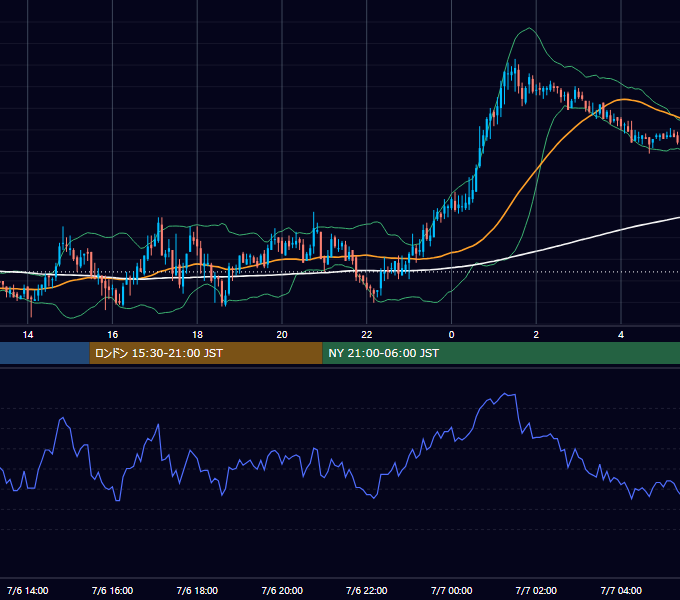Click the 14 hour label on price chart axis

coord(28,335)
